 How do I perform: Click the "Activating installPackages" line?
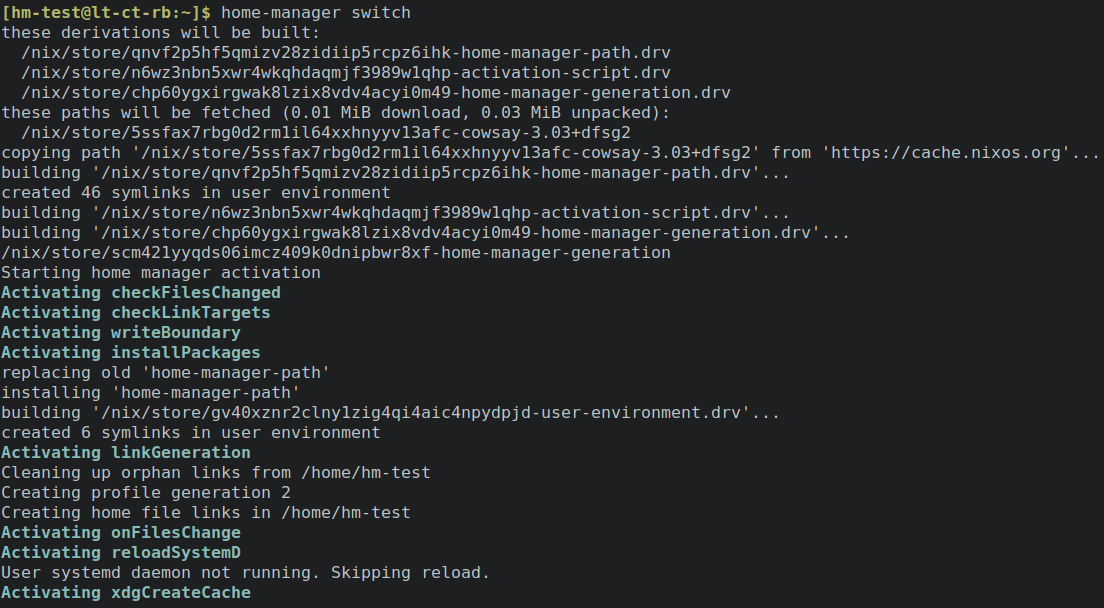[131, 353]
